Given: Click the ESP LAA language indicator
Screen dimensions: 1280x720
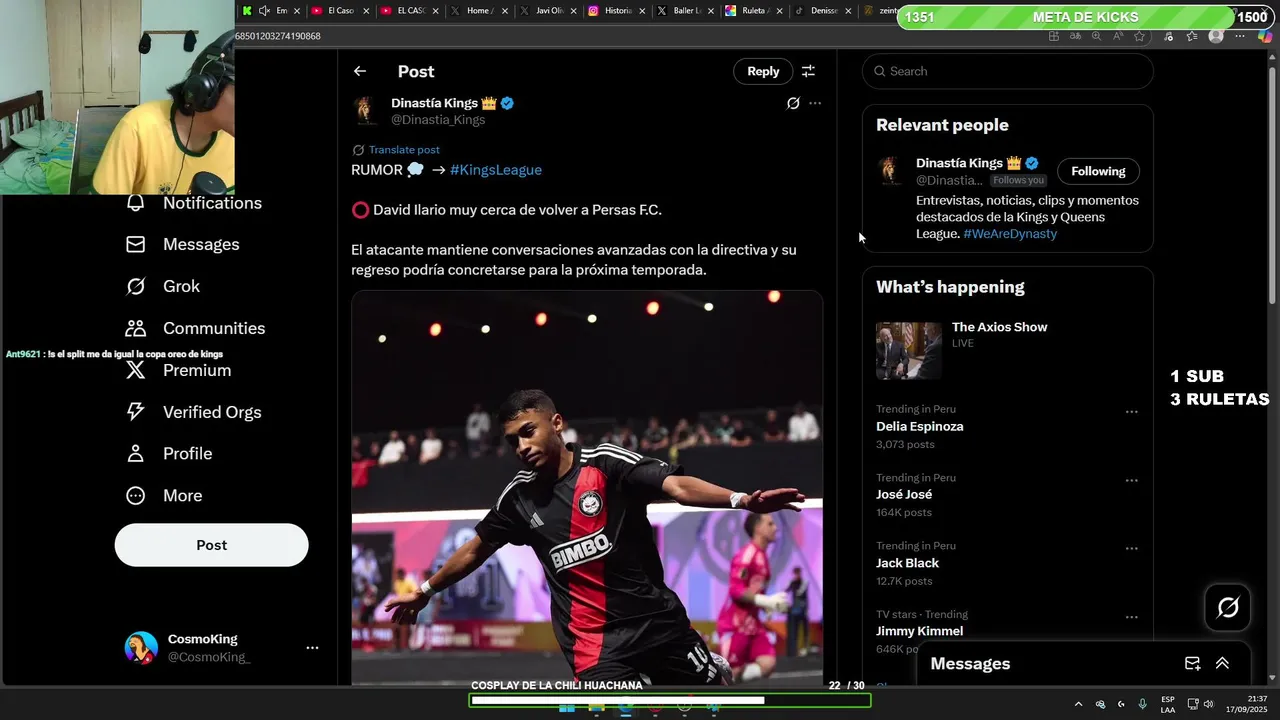Looking at the screenshot, I should [x=1168, y=704].
